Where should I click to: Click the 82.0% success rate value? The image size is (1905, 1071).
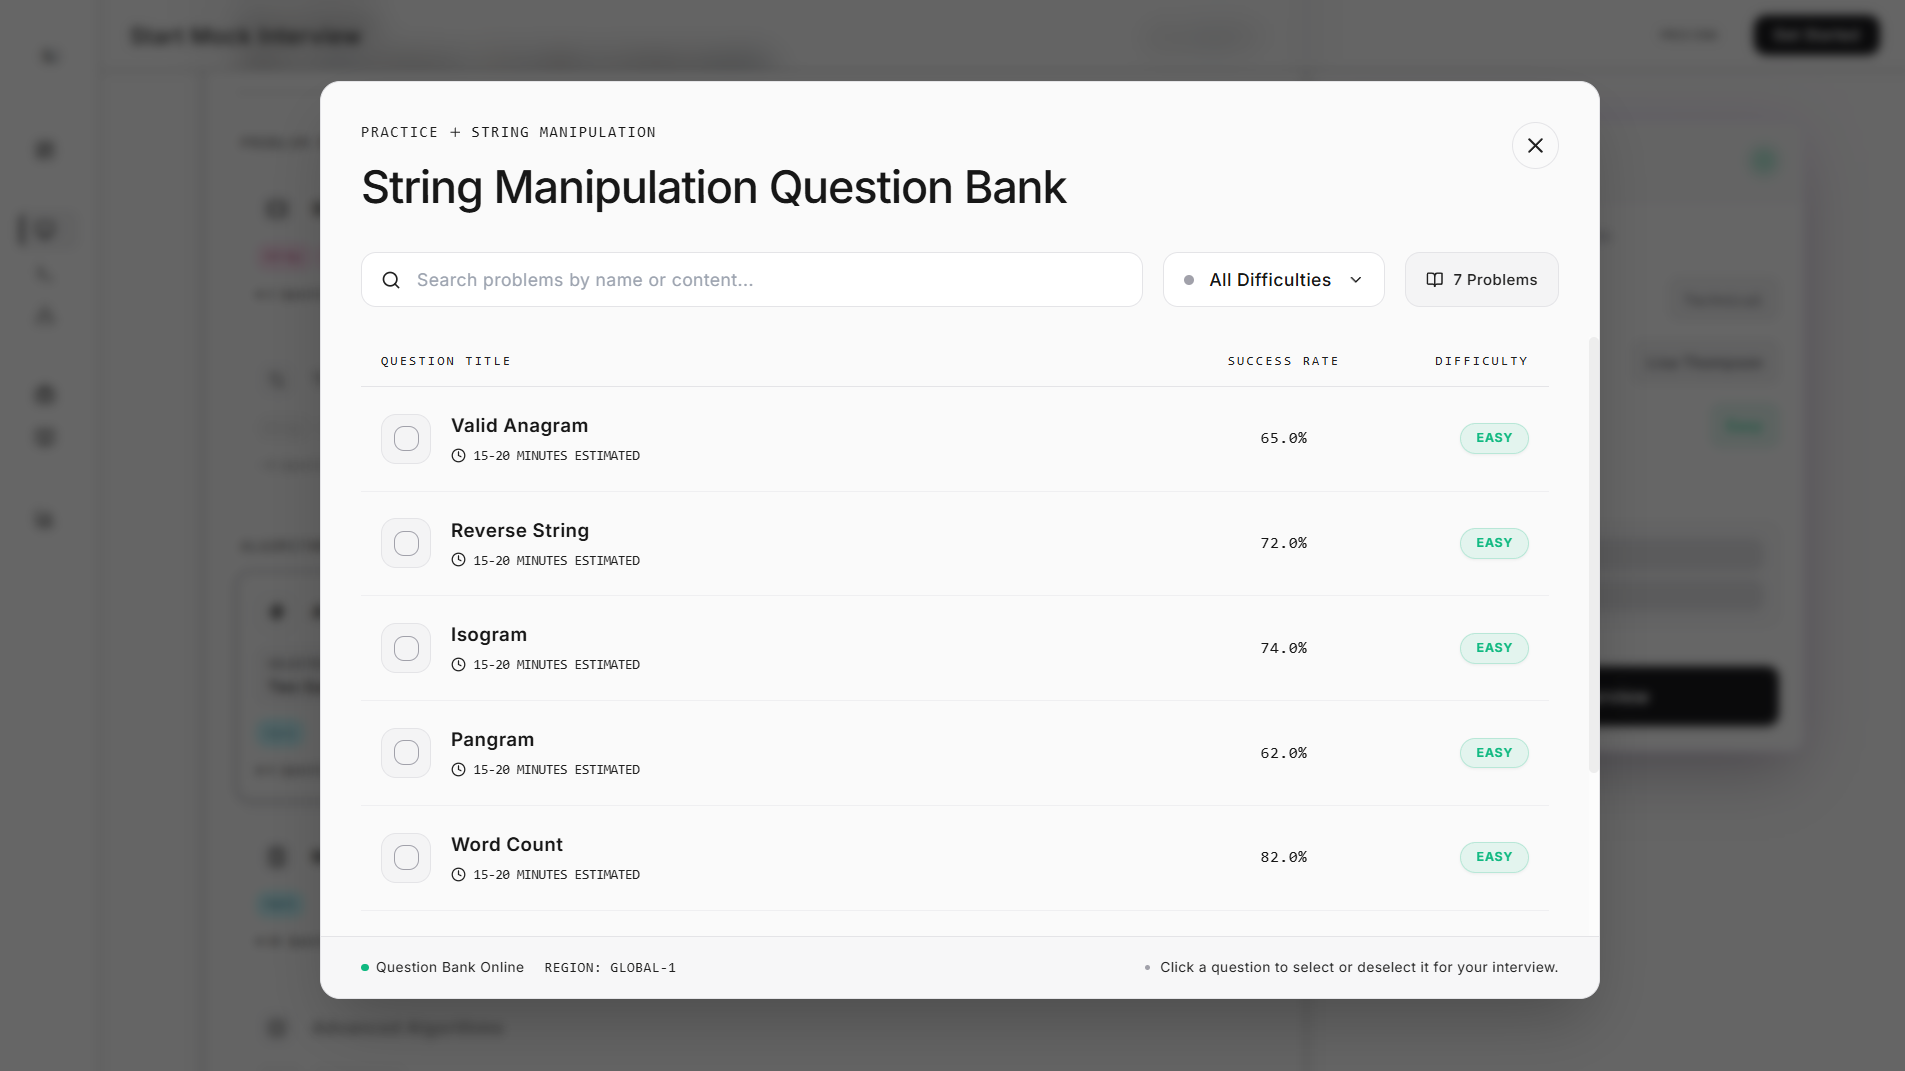1283,857
